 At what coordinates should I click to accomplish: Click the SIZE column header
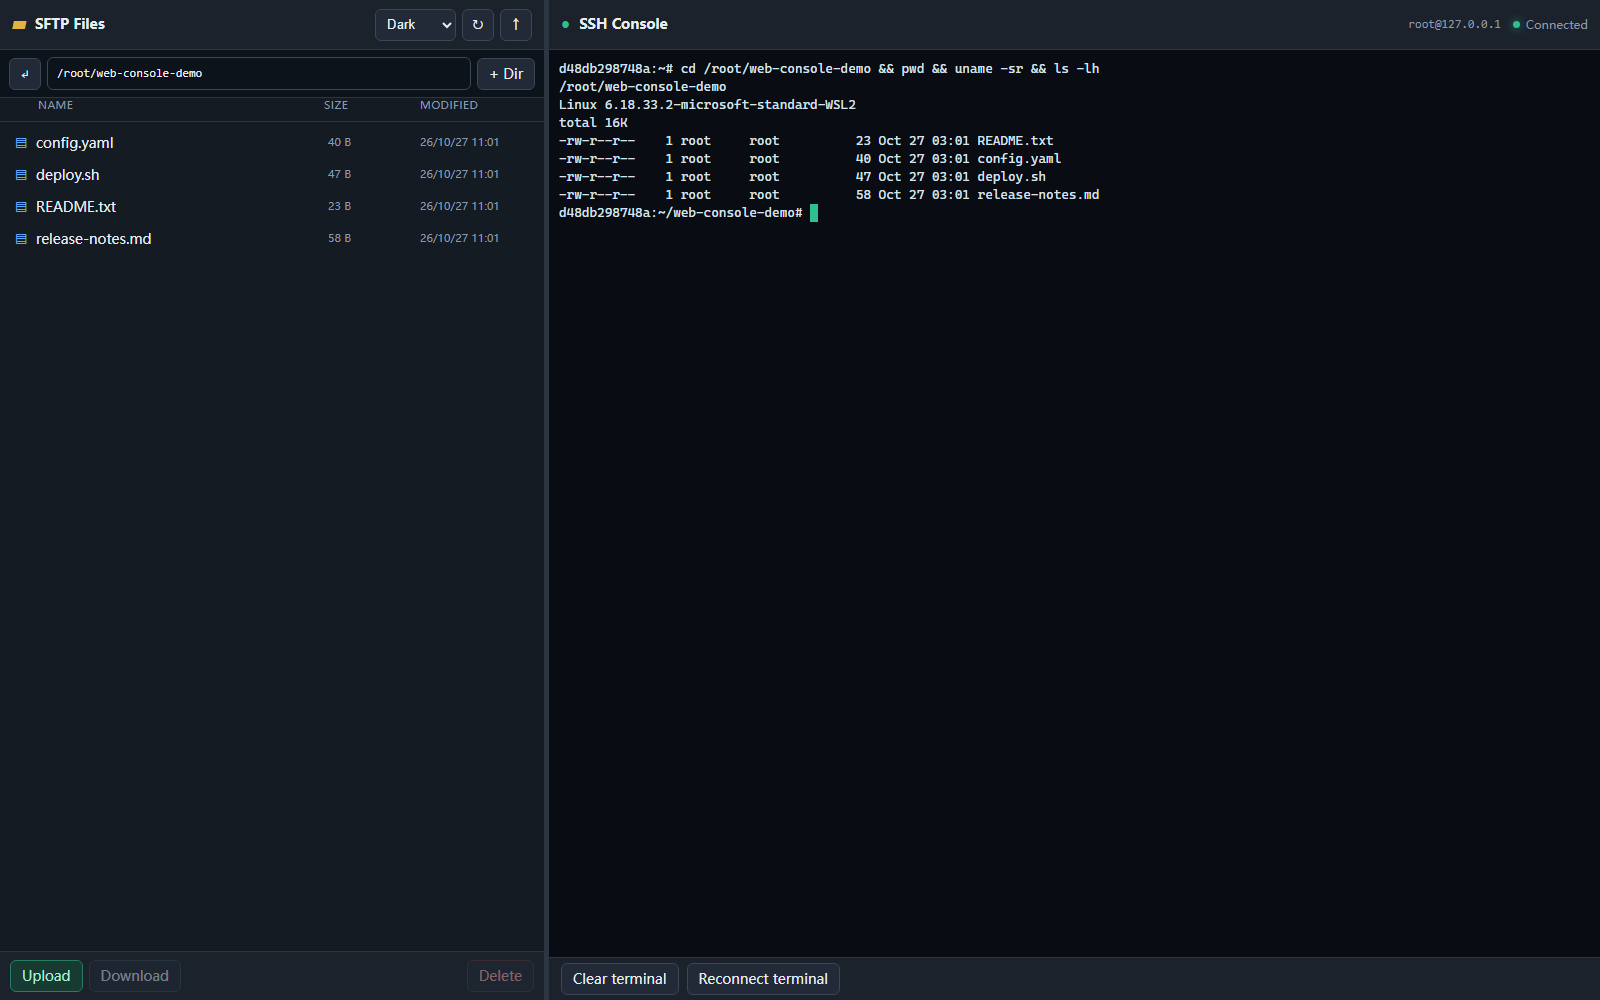pyautogui.click(x=336, y=105)
